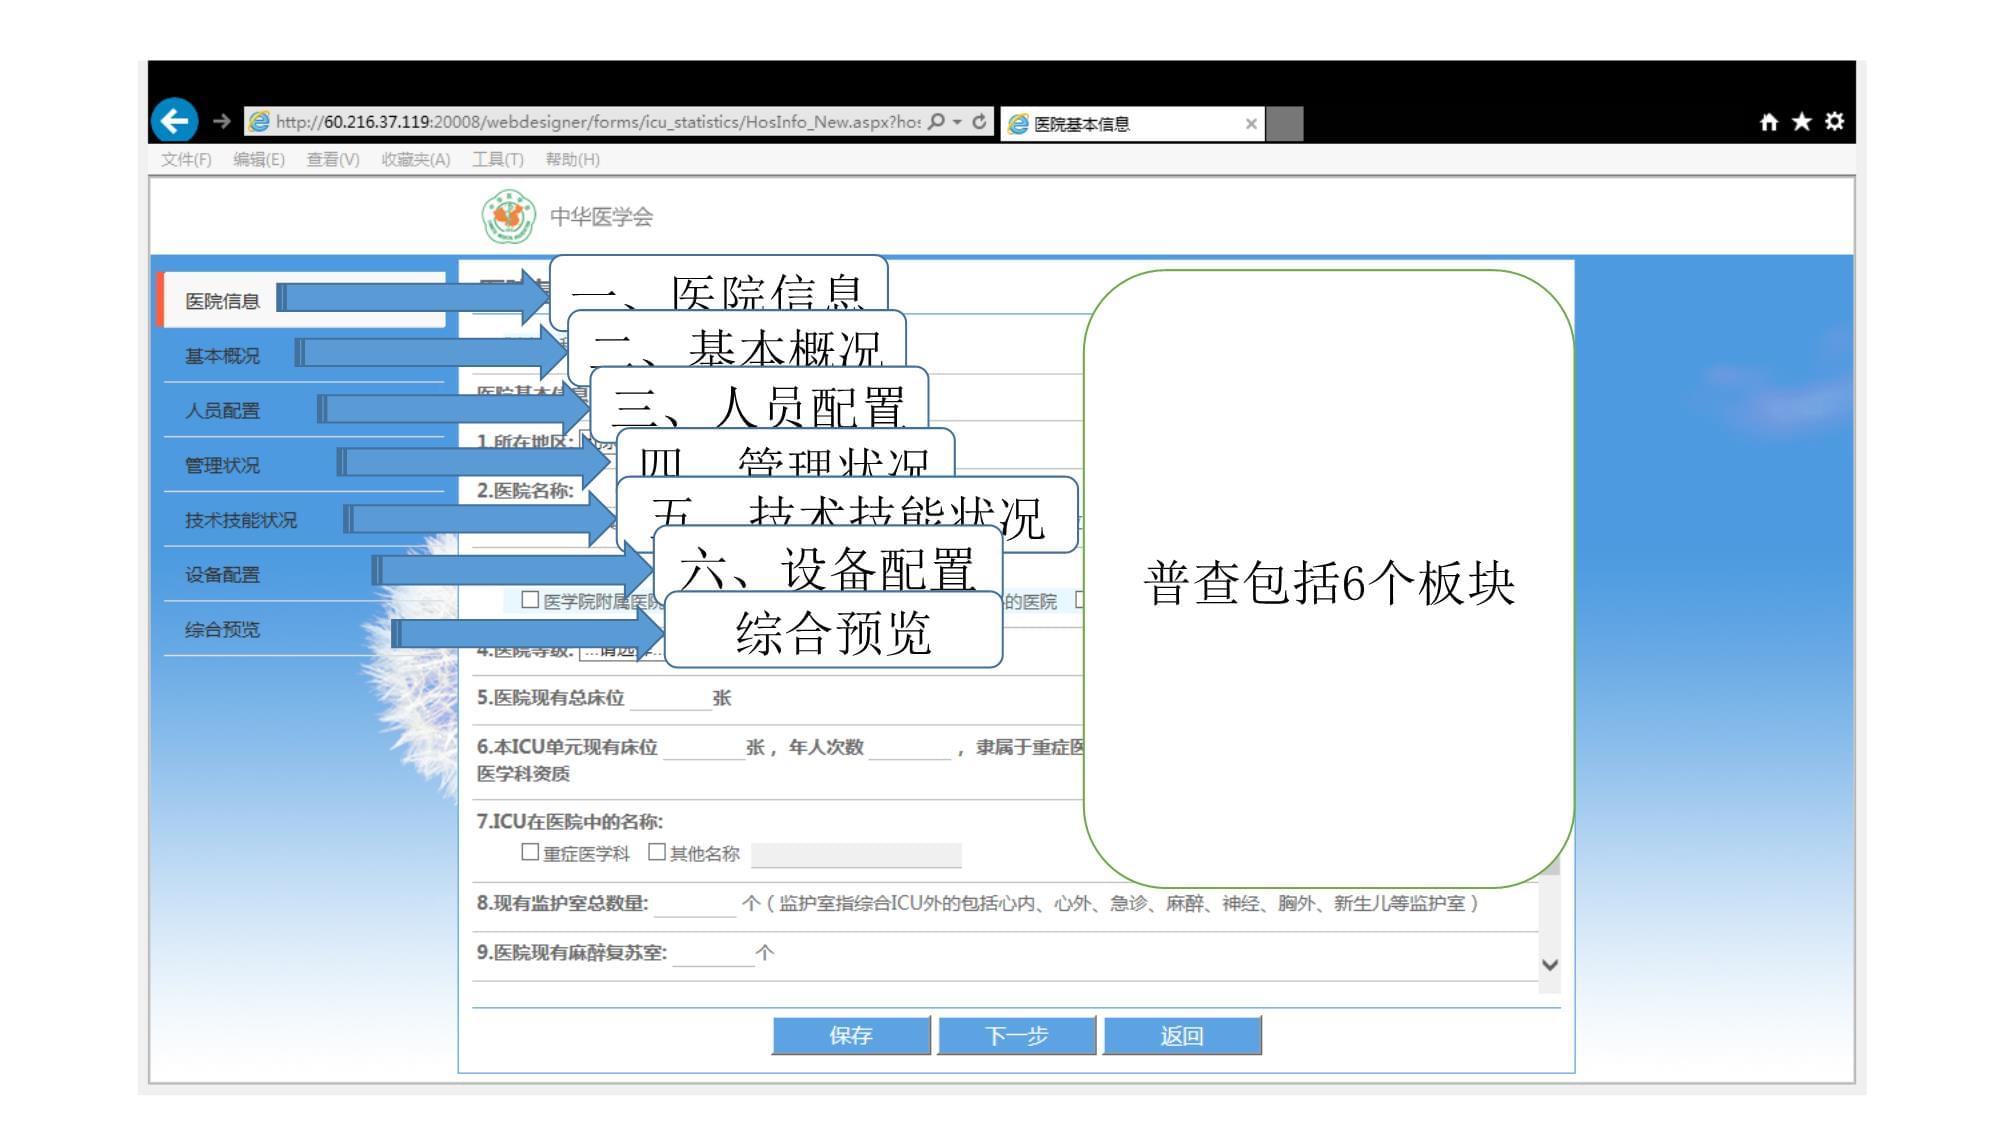Screen dimensions: 2000x1125
Task: Click the 现有监护室总数量 input field
Action: (695, 904)
